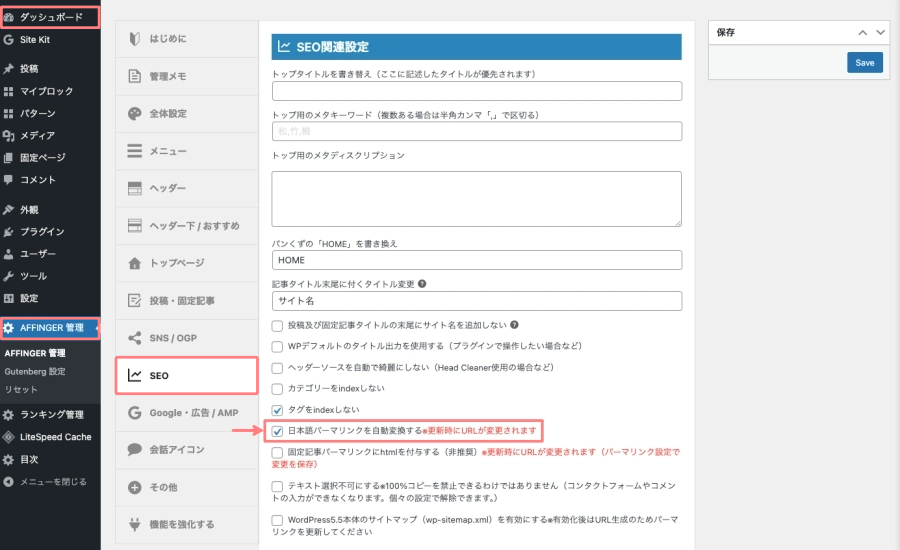900x550 pixels.
Task: Click the plug icon beside プラグイン
Action: point(9,232)
